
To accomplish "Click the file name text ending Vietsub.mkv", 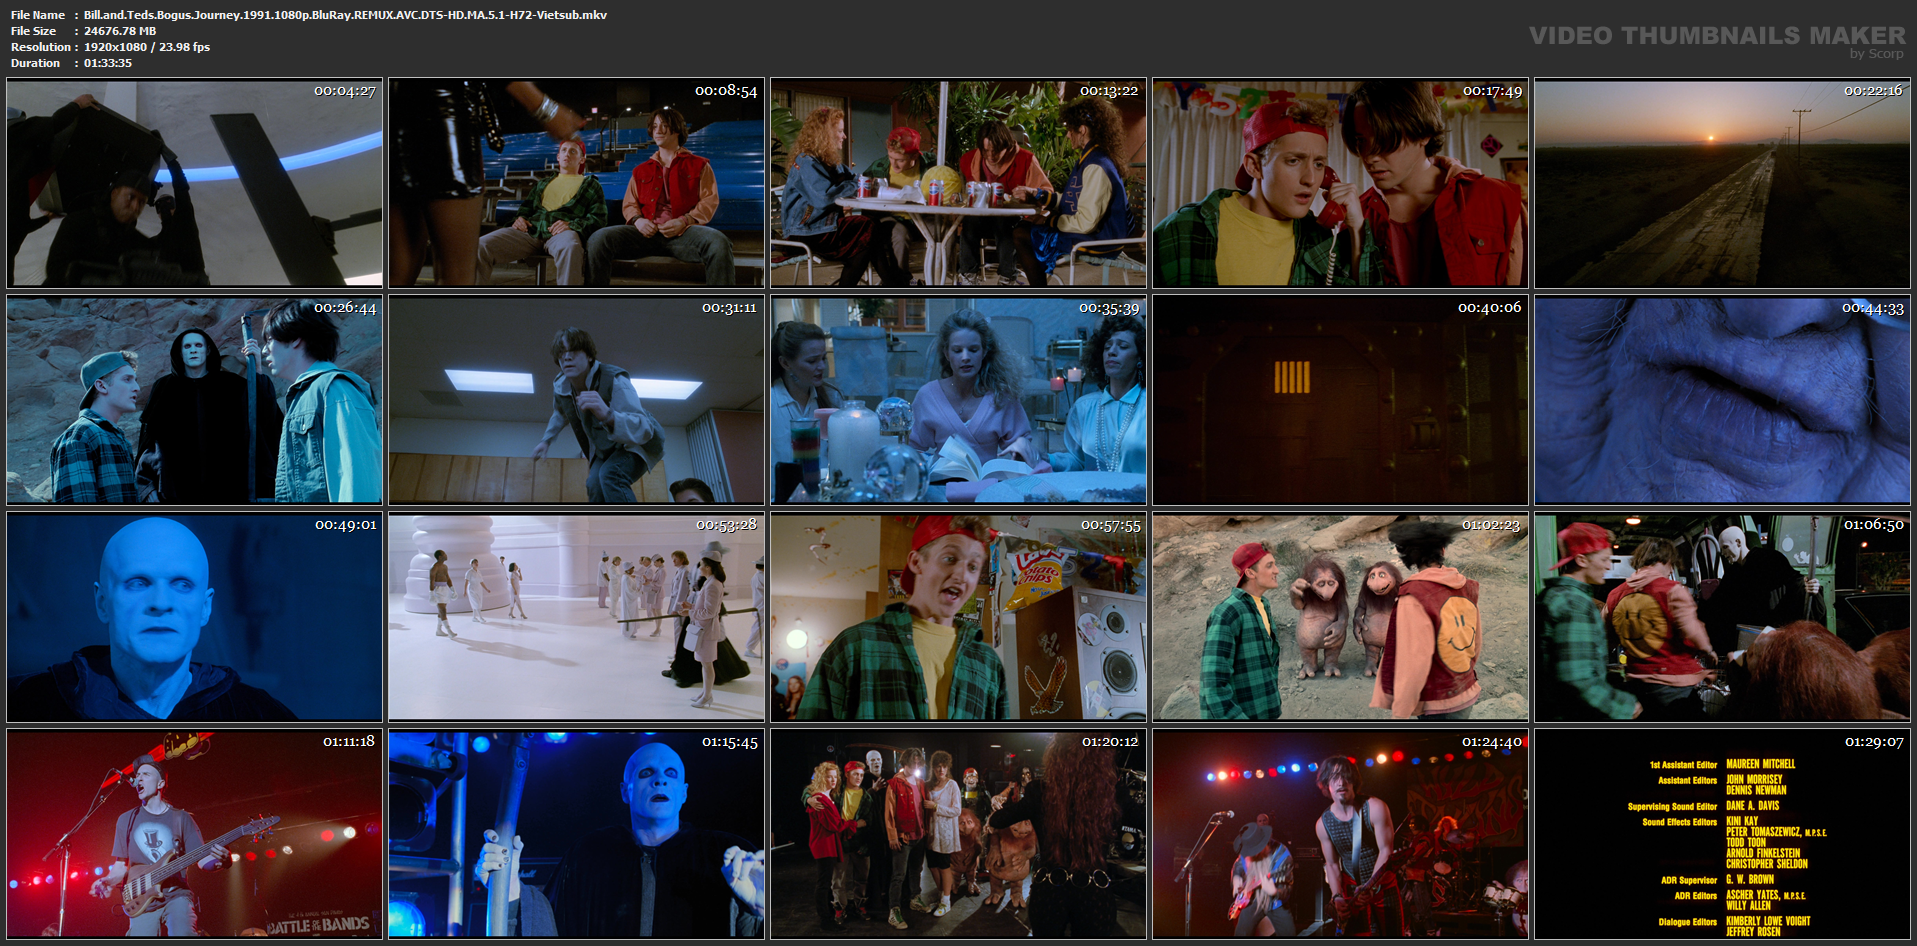I will pos(345,15).
